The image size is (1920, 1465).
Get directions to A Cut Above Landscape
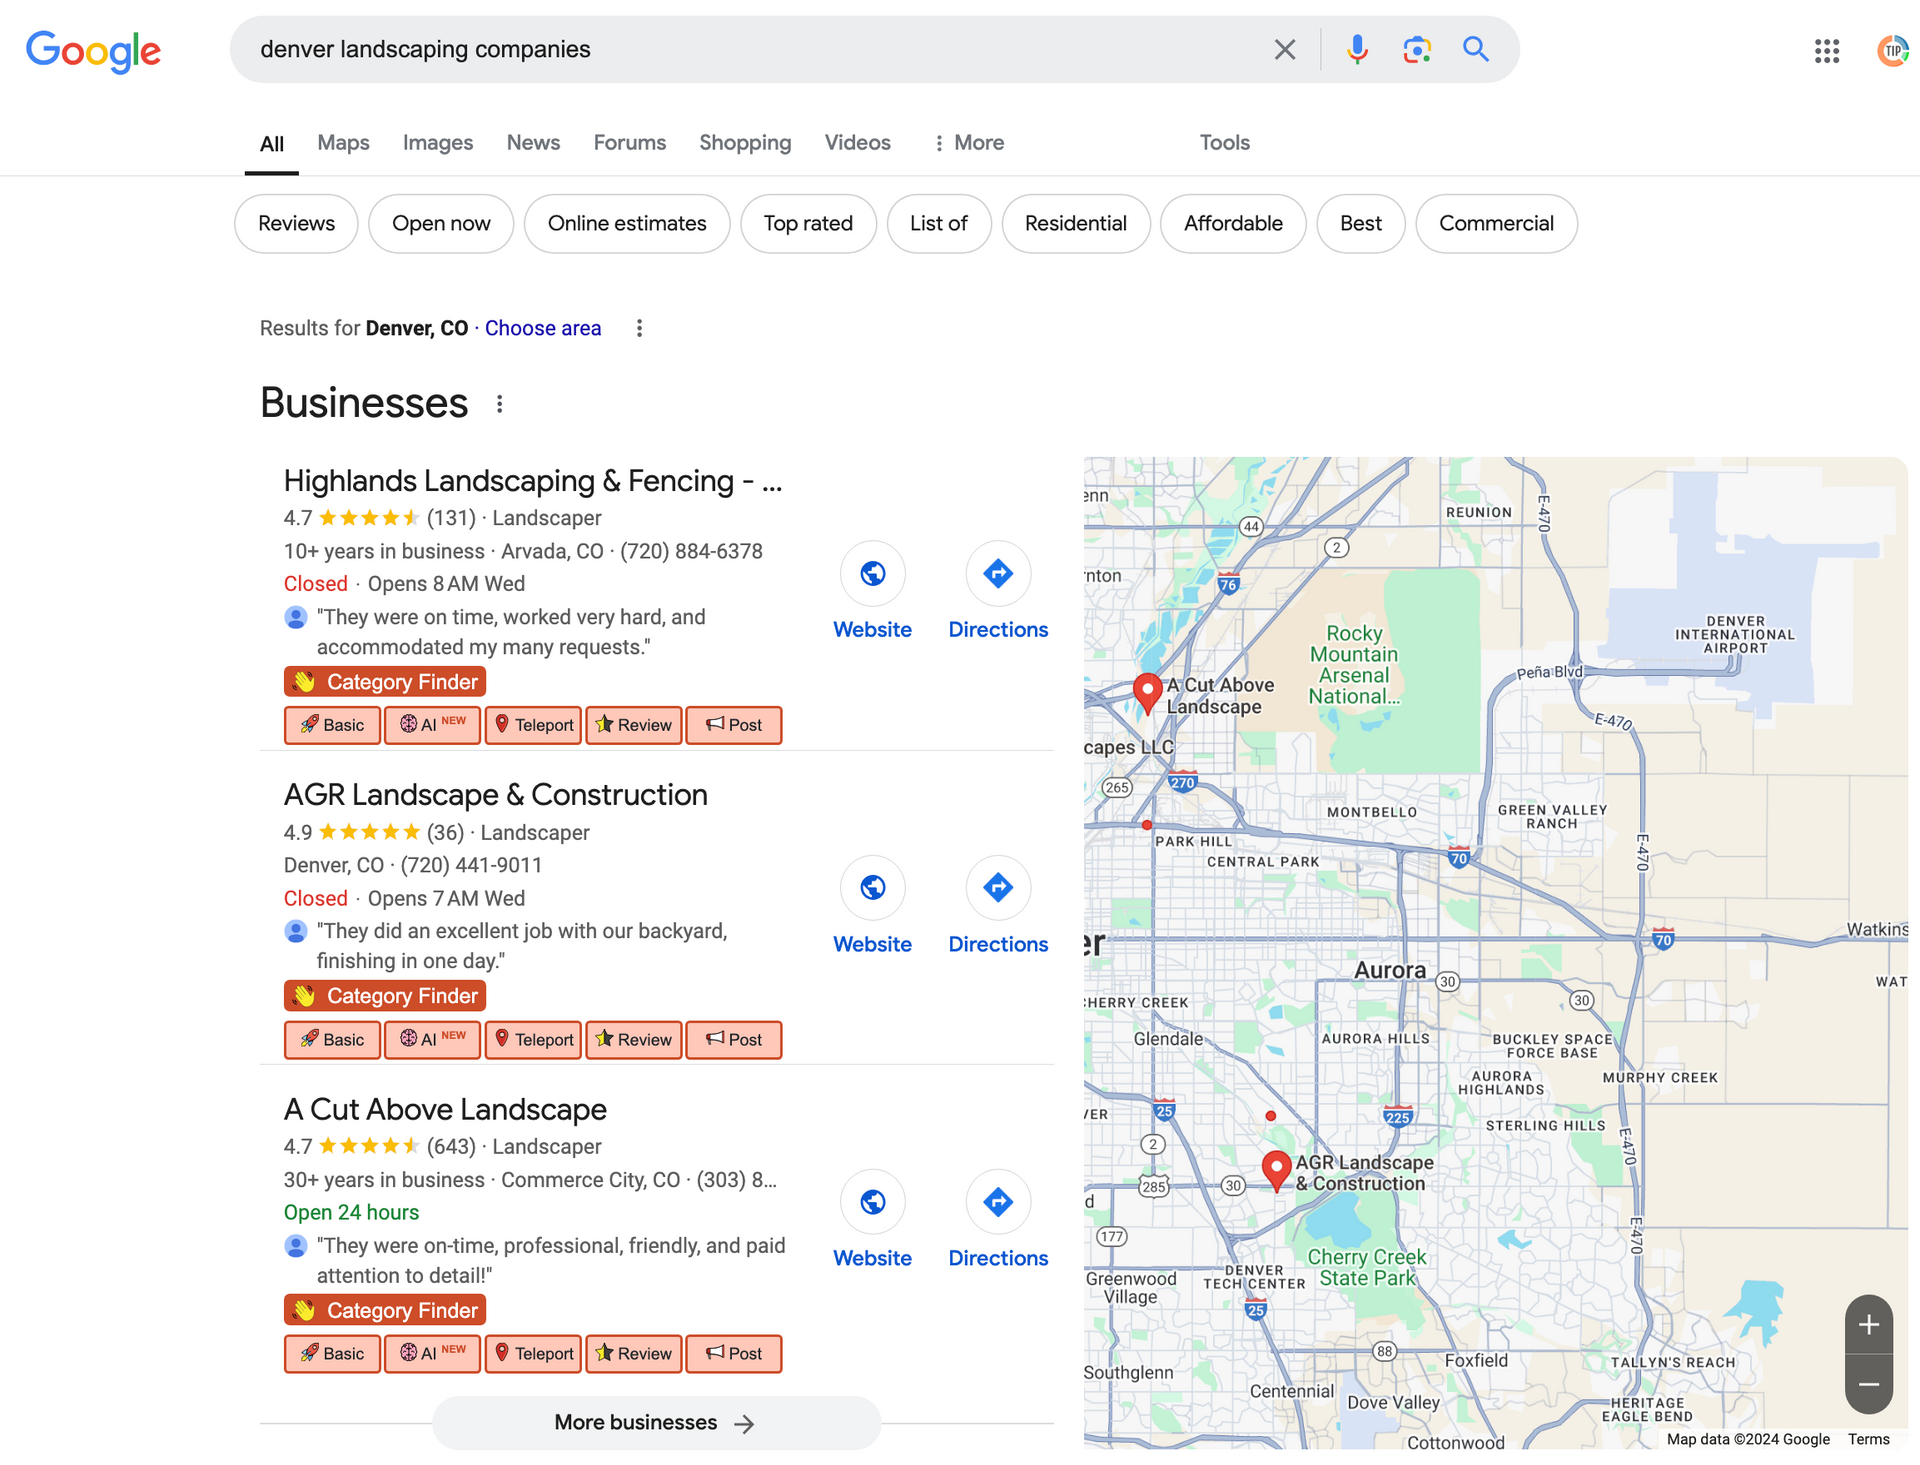tap(998, 1202)
